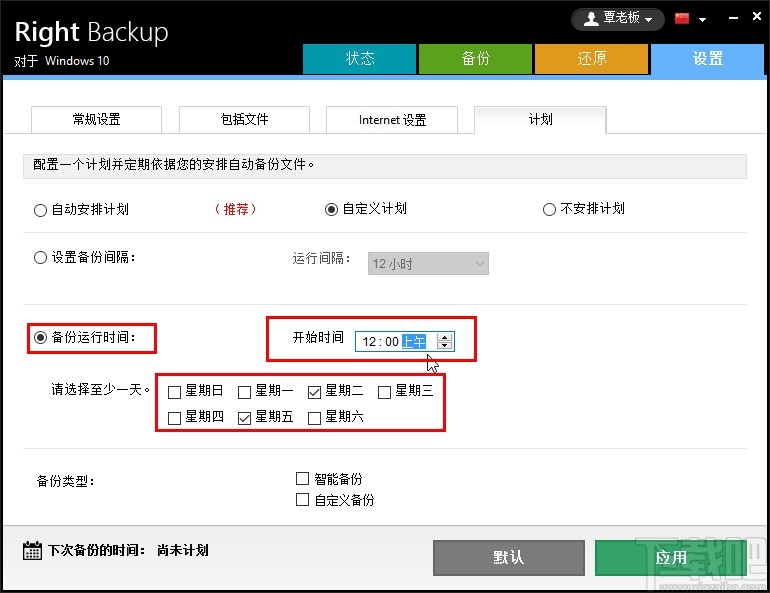This screenshot has height=593, width=770.
Task: Check the 星期六 checkbox
Action: click(314, 418)
